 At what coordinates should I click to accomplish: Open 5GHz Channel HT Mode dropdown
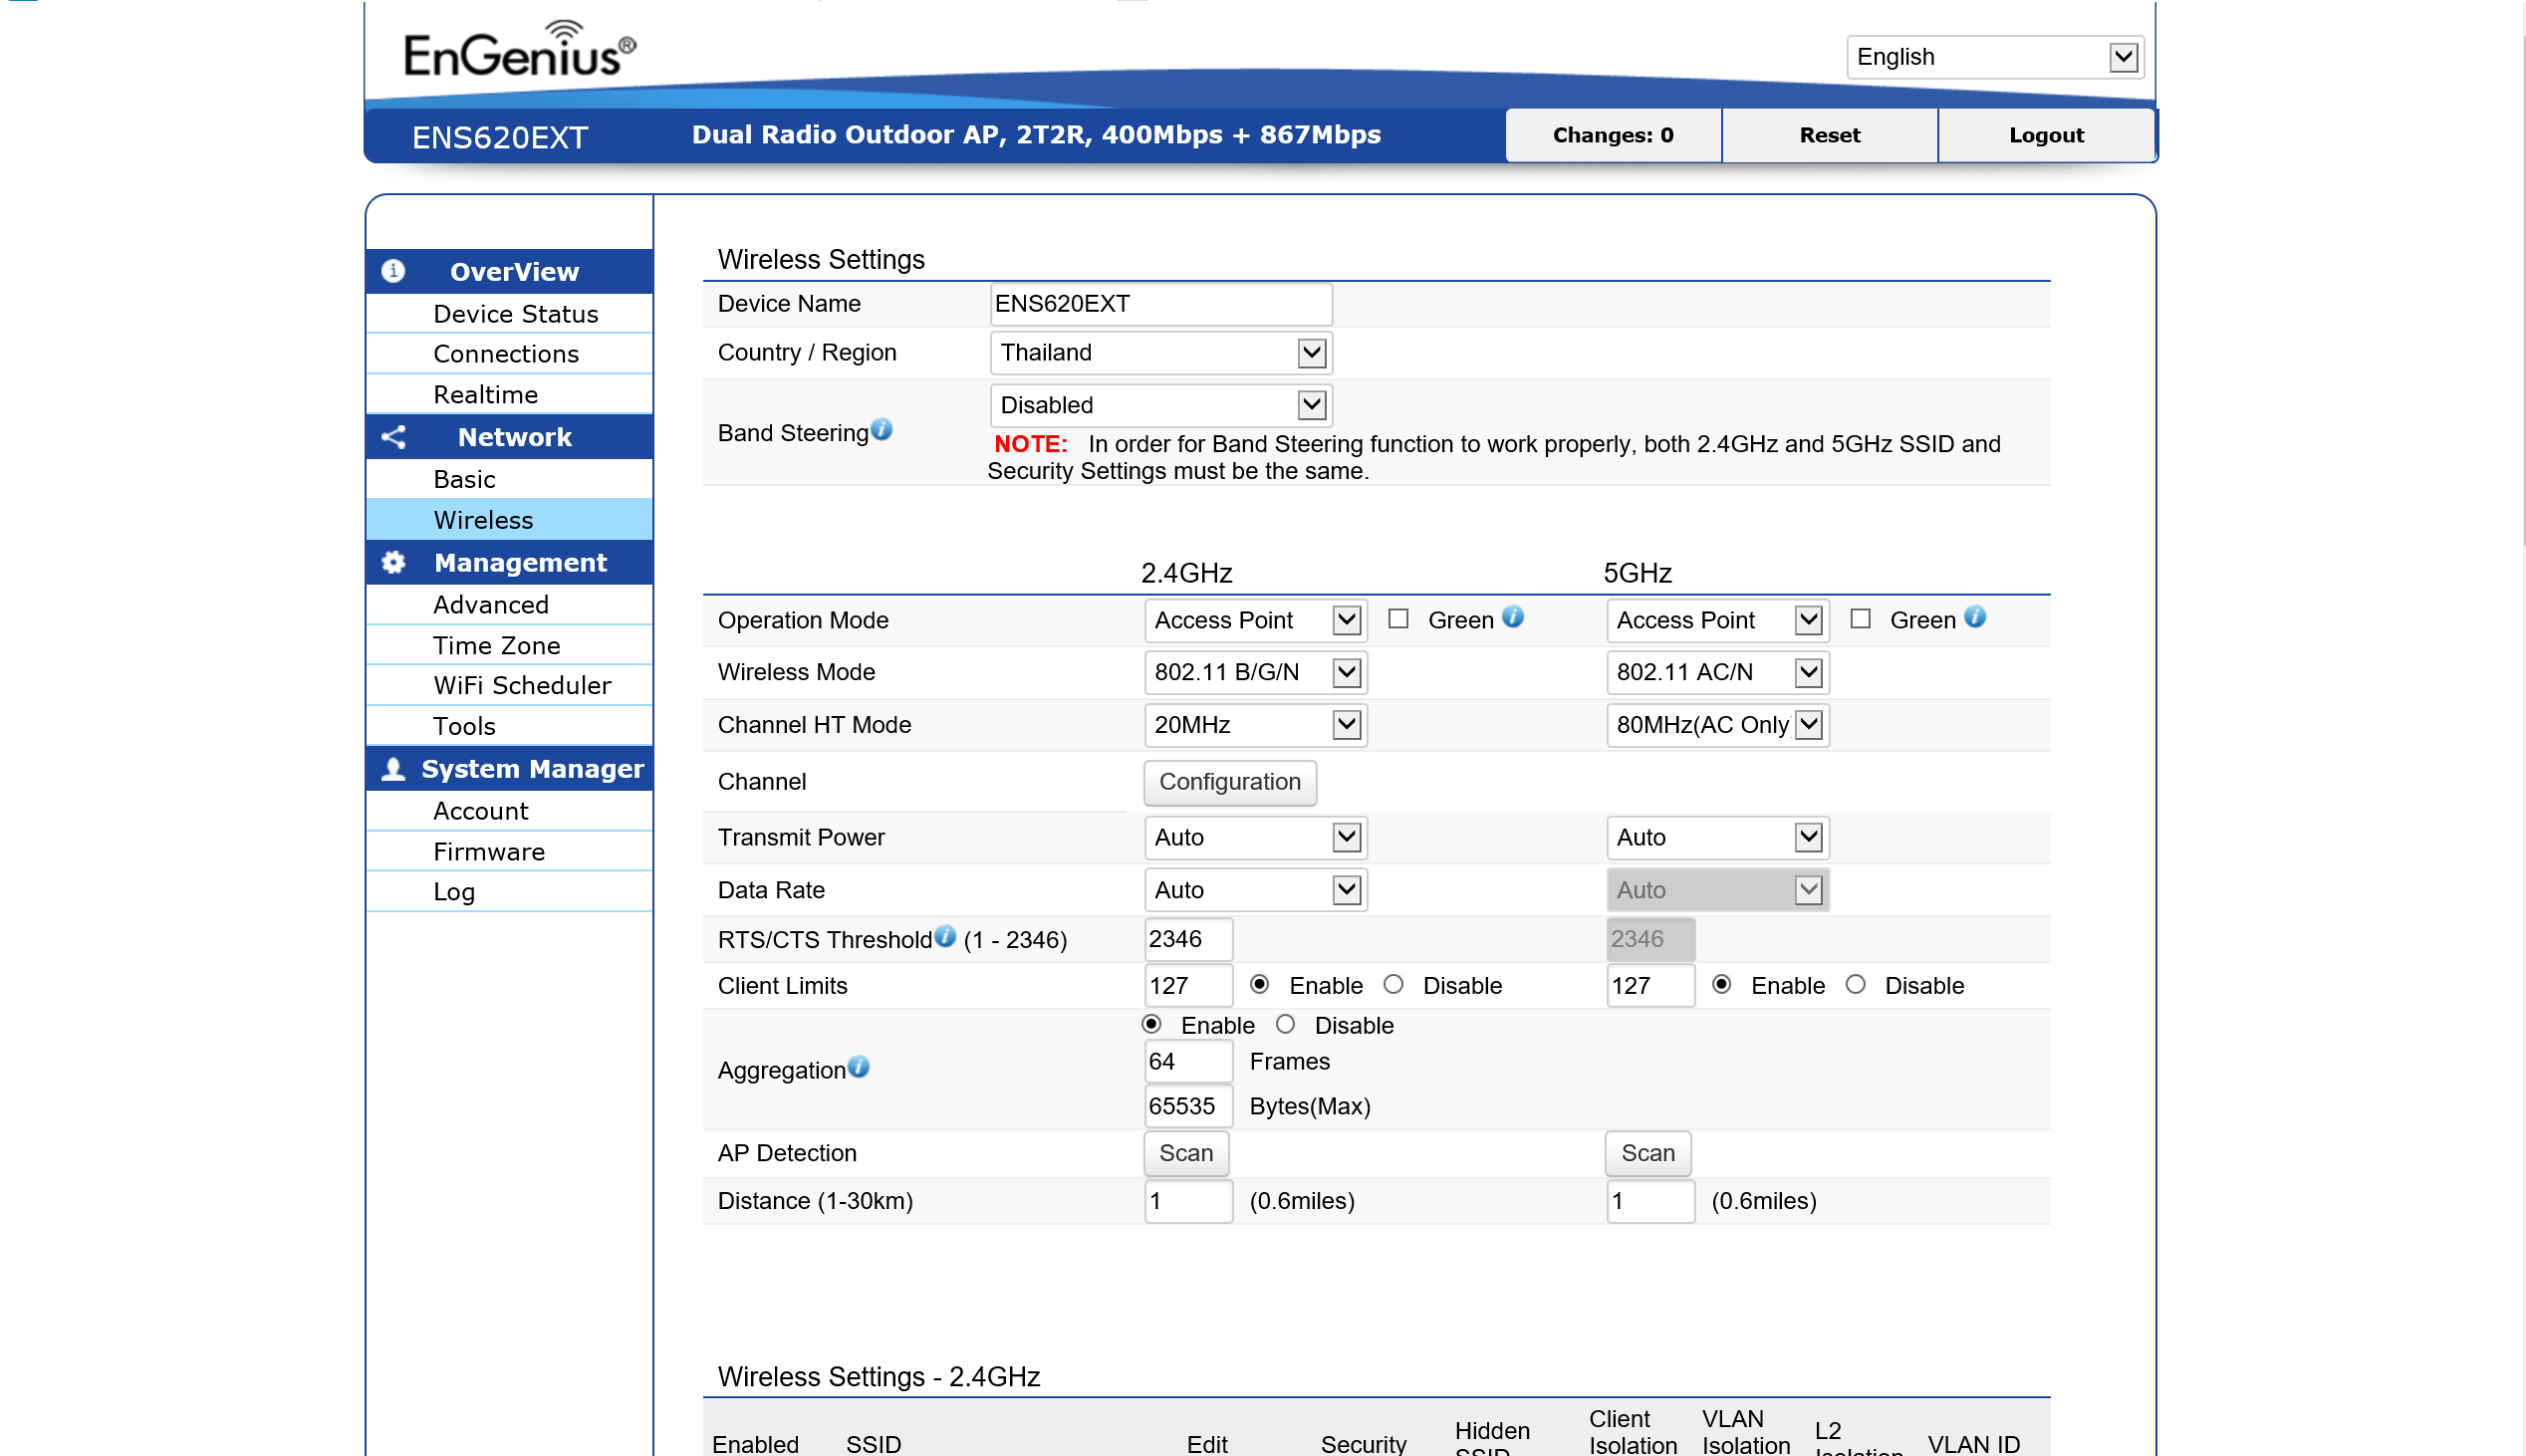click(x=1717, y=725)
